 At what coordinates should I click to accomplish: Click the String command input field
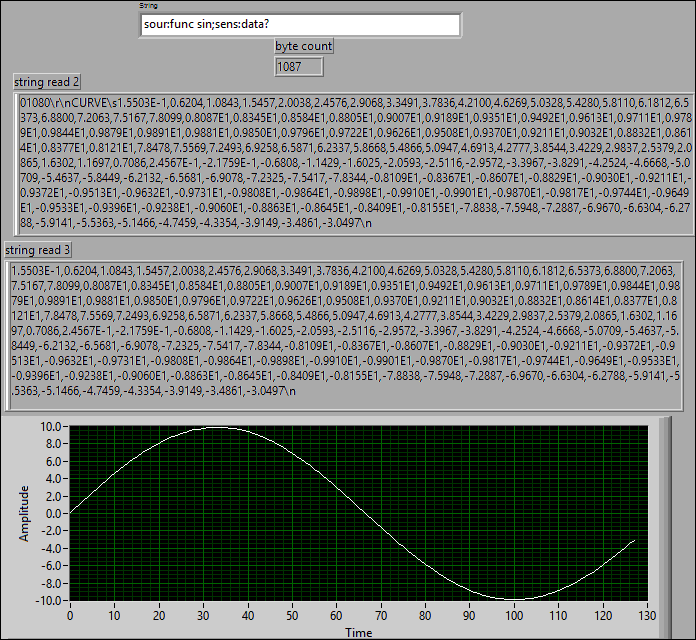[x=300, y=24]
